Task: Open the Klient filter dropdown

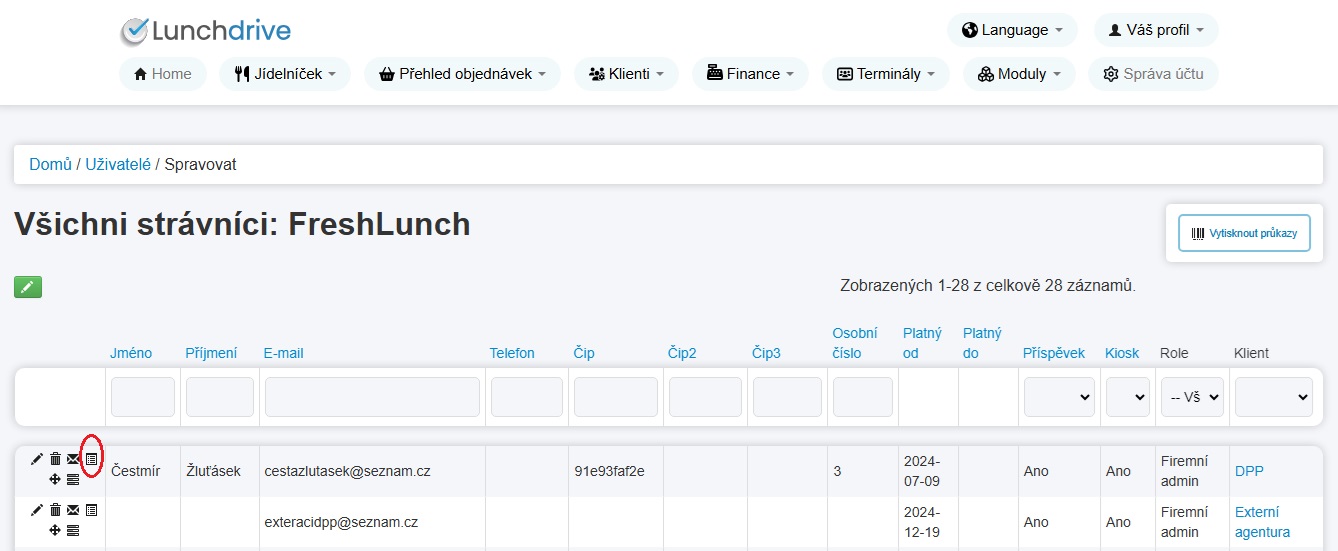Action: coord(1273,397)
